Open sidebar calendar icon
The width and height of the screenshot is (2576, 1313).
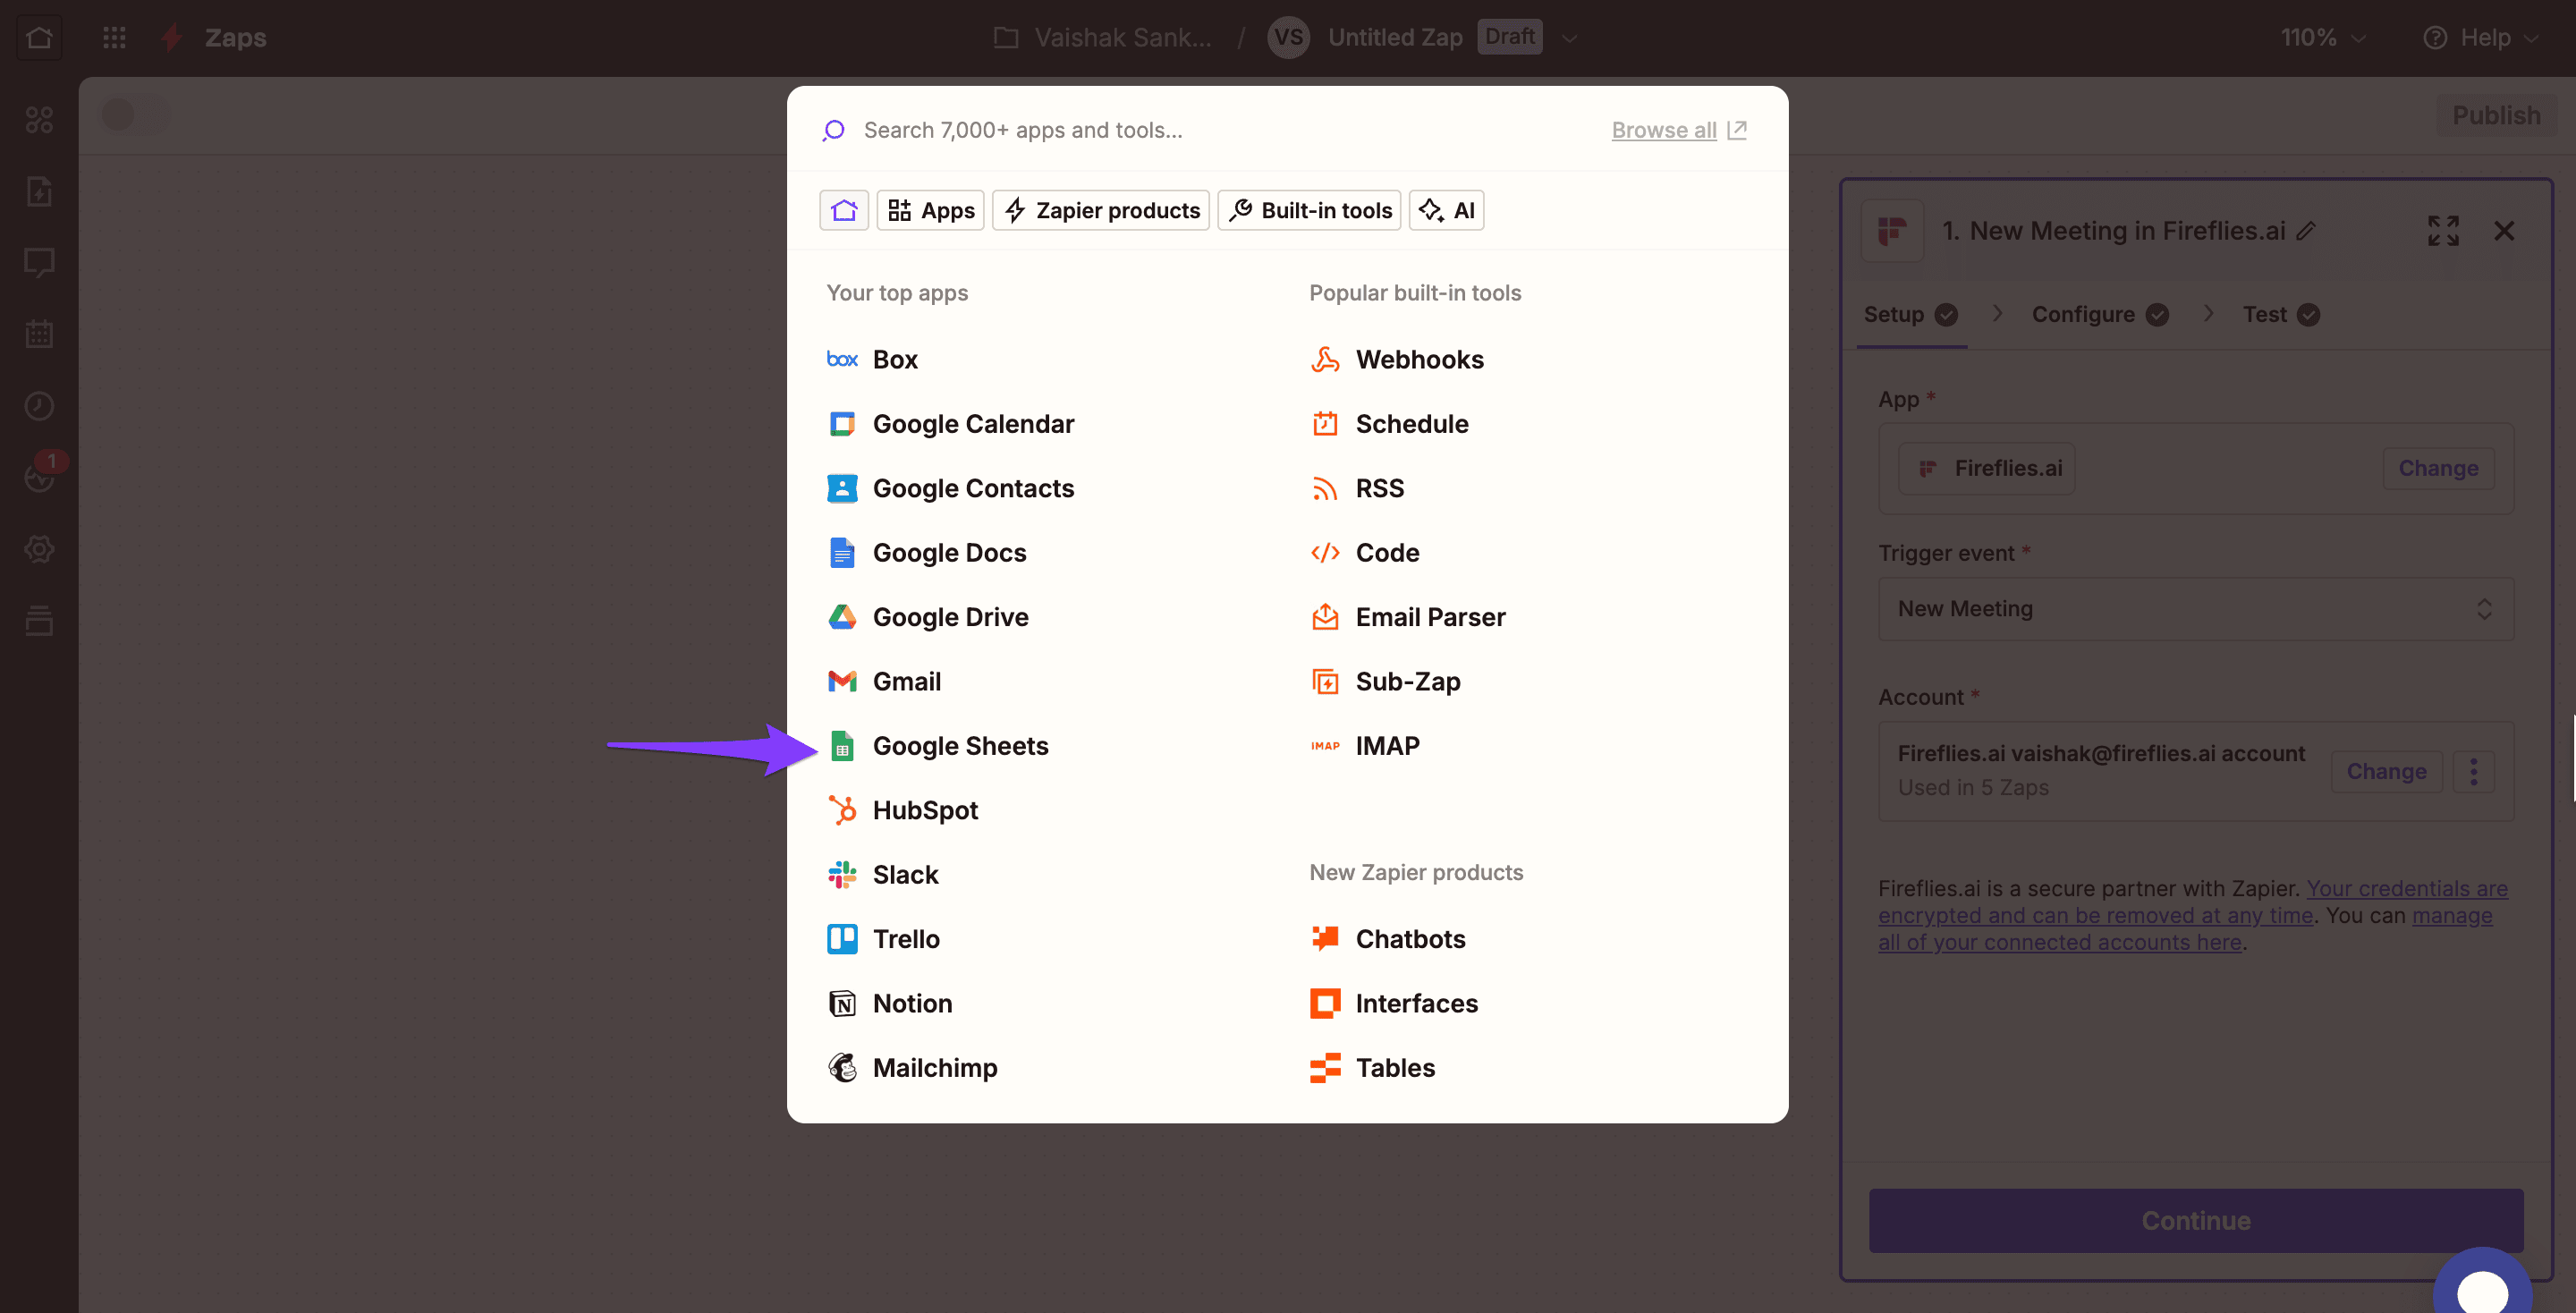(39, 334)
